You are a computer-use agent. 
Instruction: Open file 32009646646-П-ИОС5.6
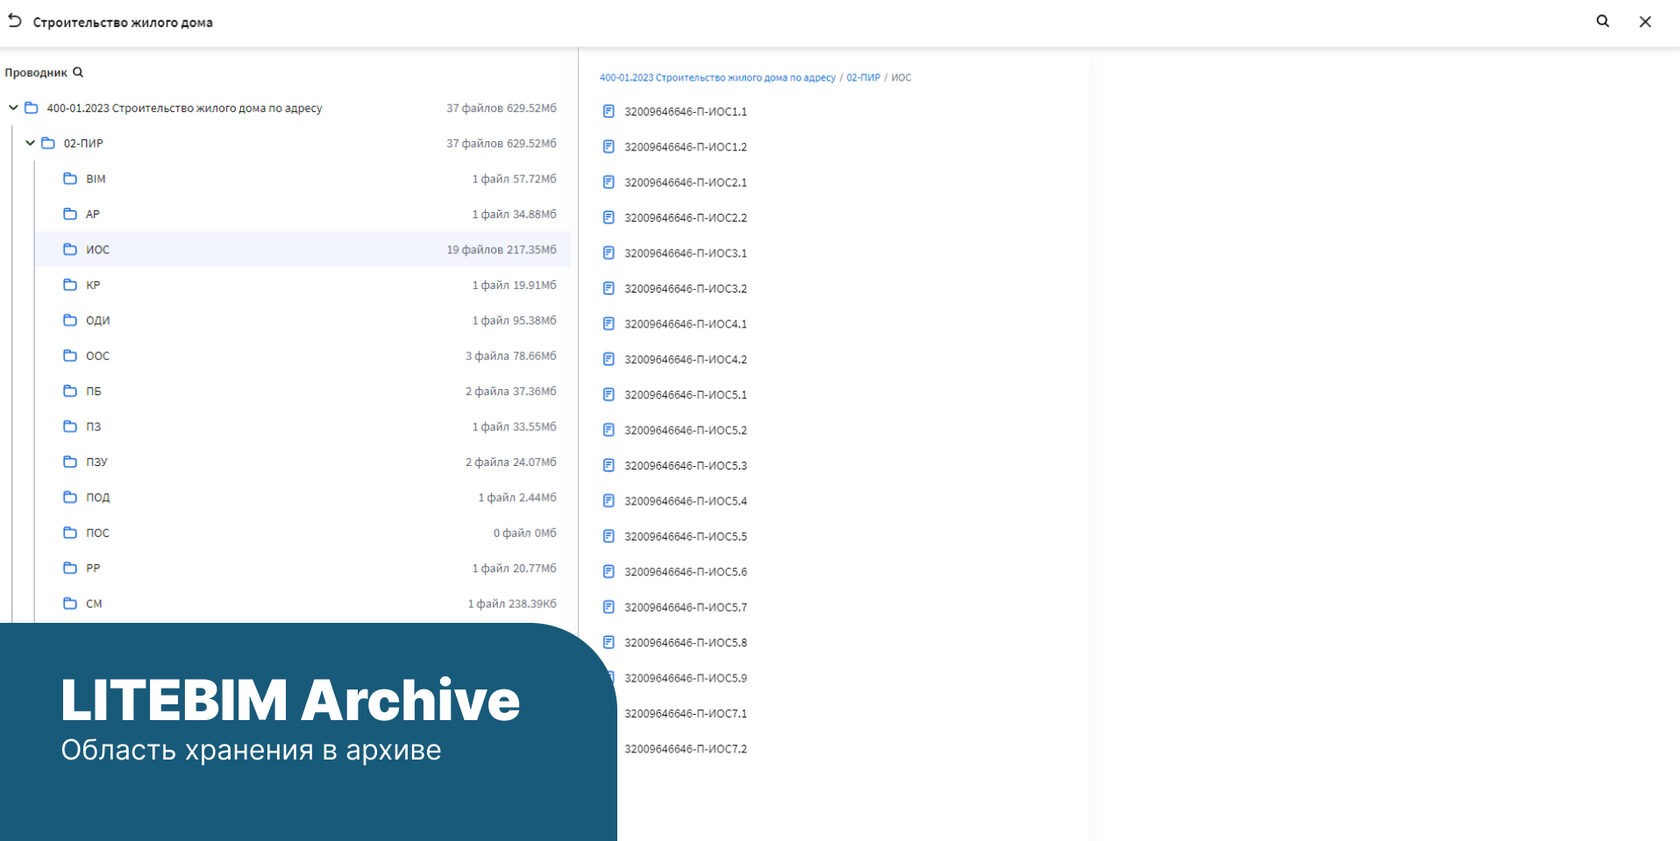click(x=685, y=572)
